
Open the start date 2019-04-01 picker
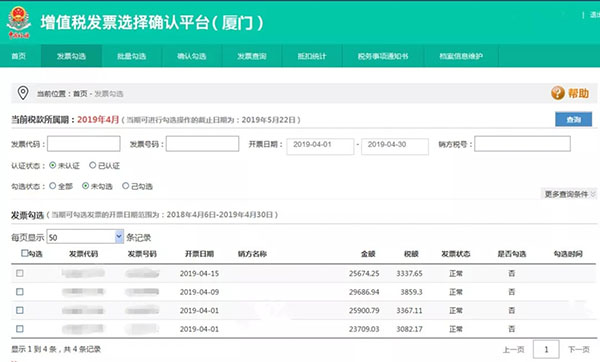tap(320, 145)
